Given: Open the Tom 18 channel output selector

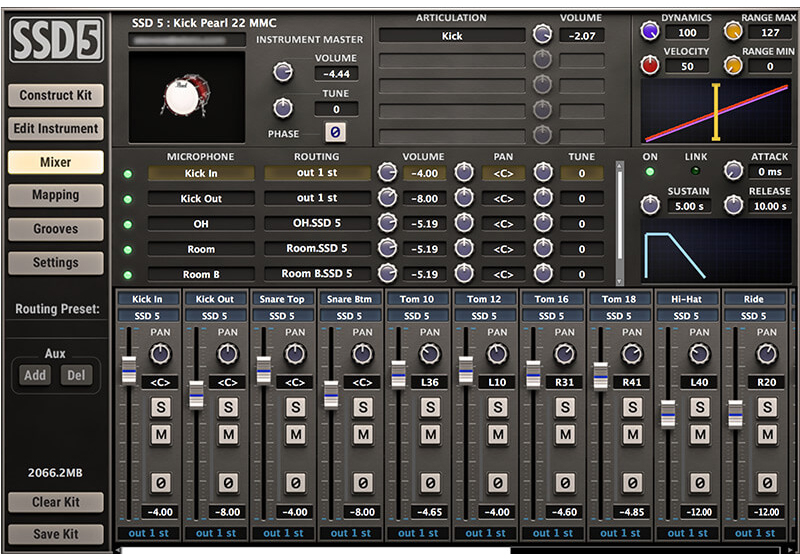Looking at the screenshot, I should pyautogui.click(x=619, y=533).
